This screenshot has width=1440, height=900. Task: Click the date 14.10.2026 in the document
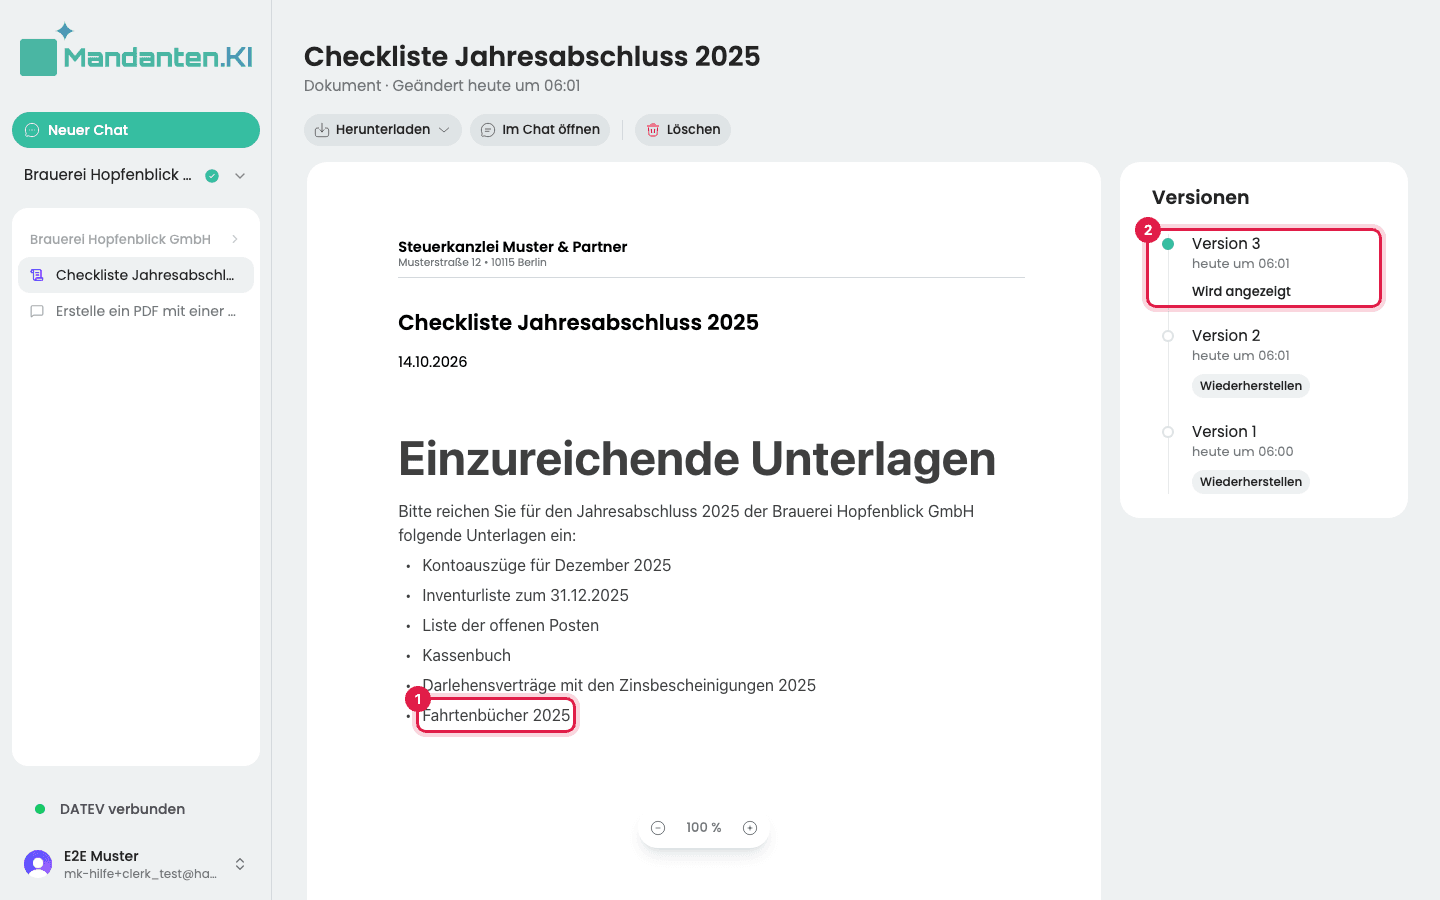point(433,362)
